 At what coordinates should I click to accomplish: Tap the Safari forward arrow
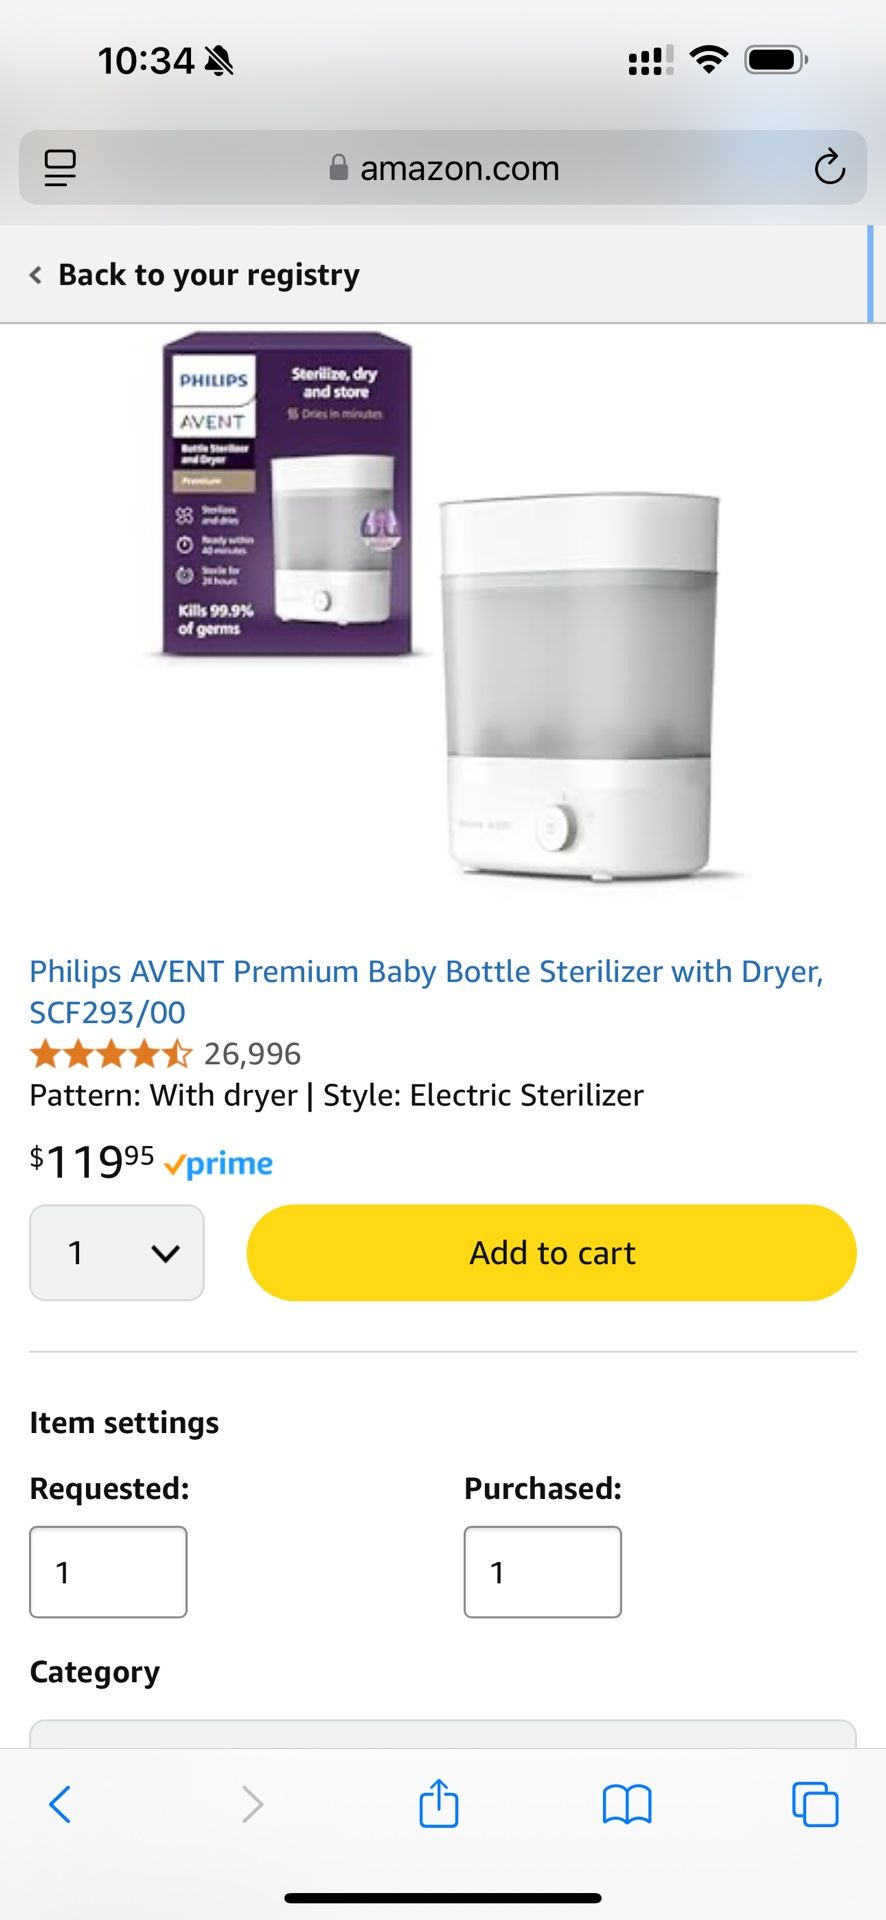tap(252, 1805)
